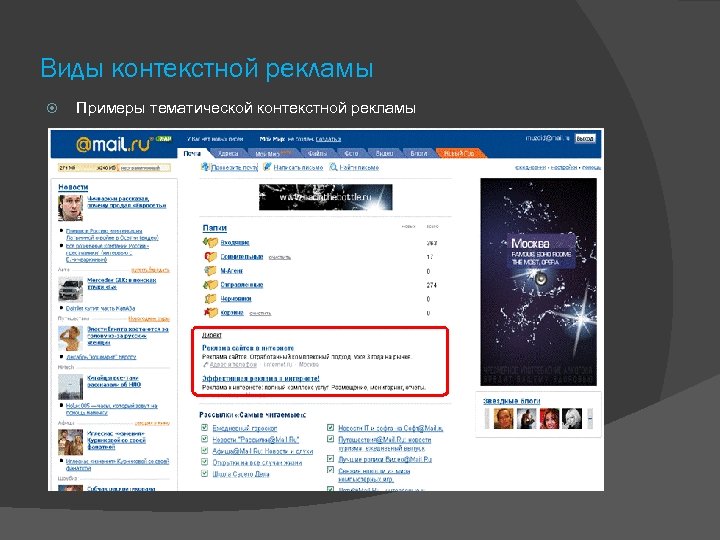Image resolution: width=720 pixels, height=540 pixels.
Task: Switch to the Блоги tab
Action: point(418,153)
